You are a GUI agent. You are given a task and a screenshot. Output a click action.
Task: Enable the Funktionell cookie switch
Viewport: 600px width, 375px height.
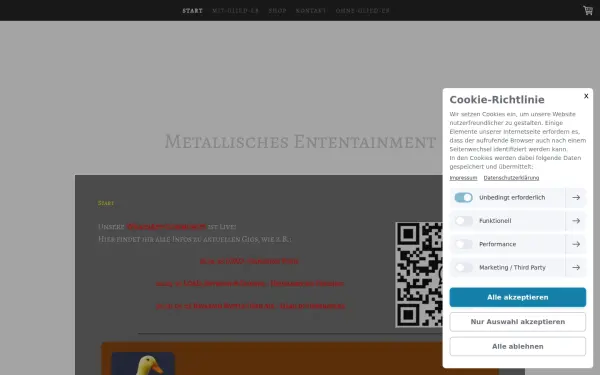pos(463,221)
